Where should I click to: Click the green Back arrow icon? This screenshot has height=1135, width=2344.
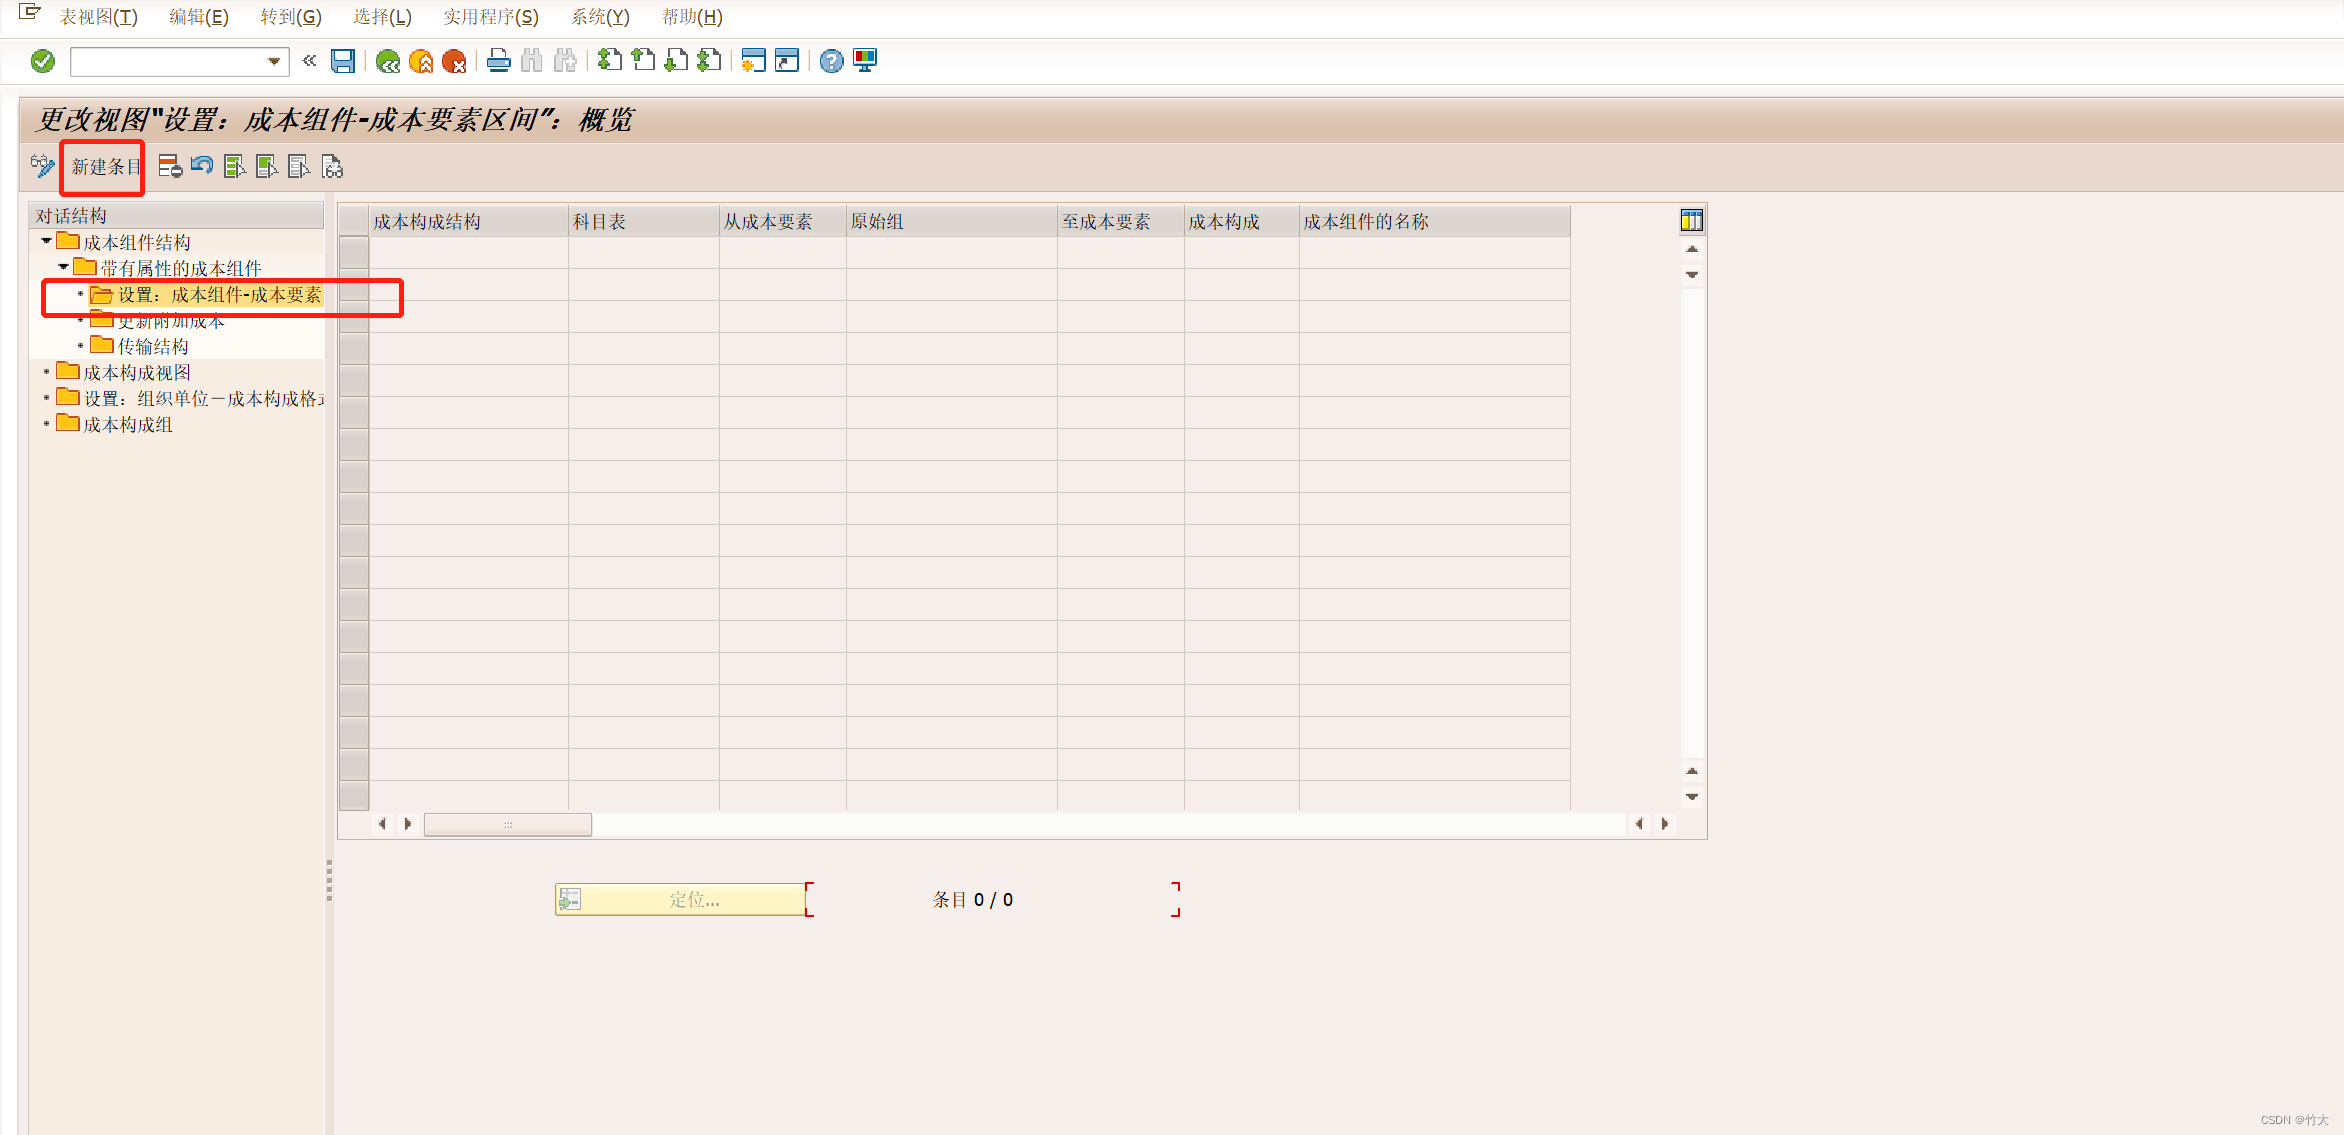(388, 62)
